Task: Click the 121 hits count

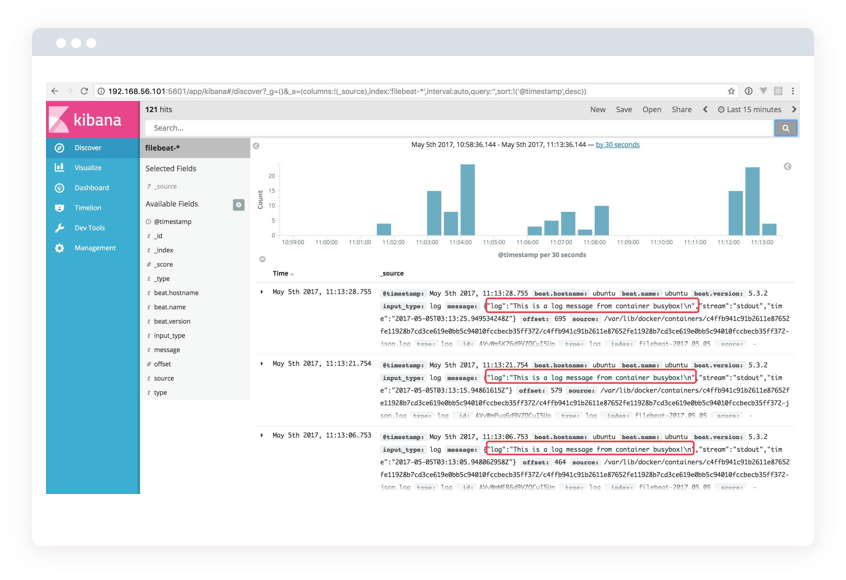Action: point(159,110)
